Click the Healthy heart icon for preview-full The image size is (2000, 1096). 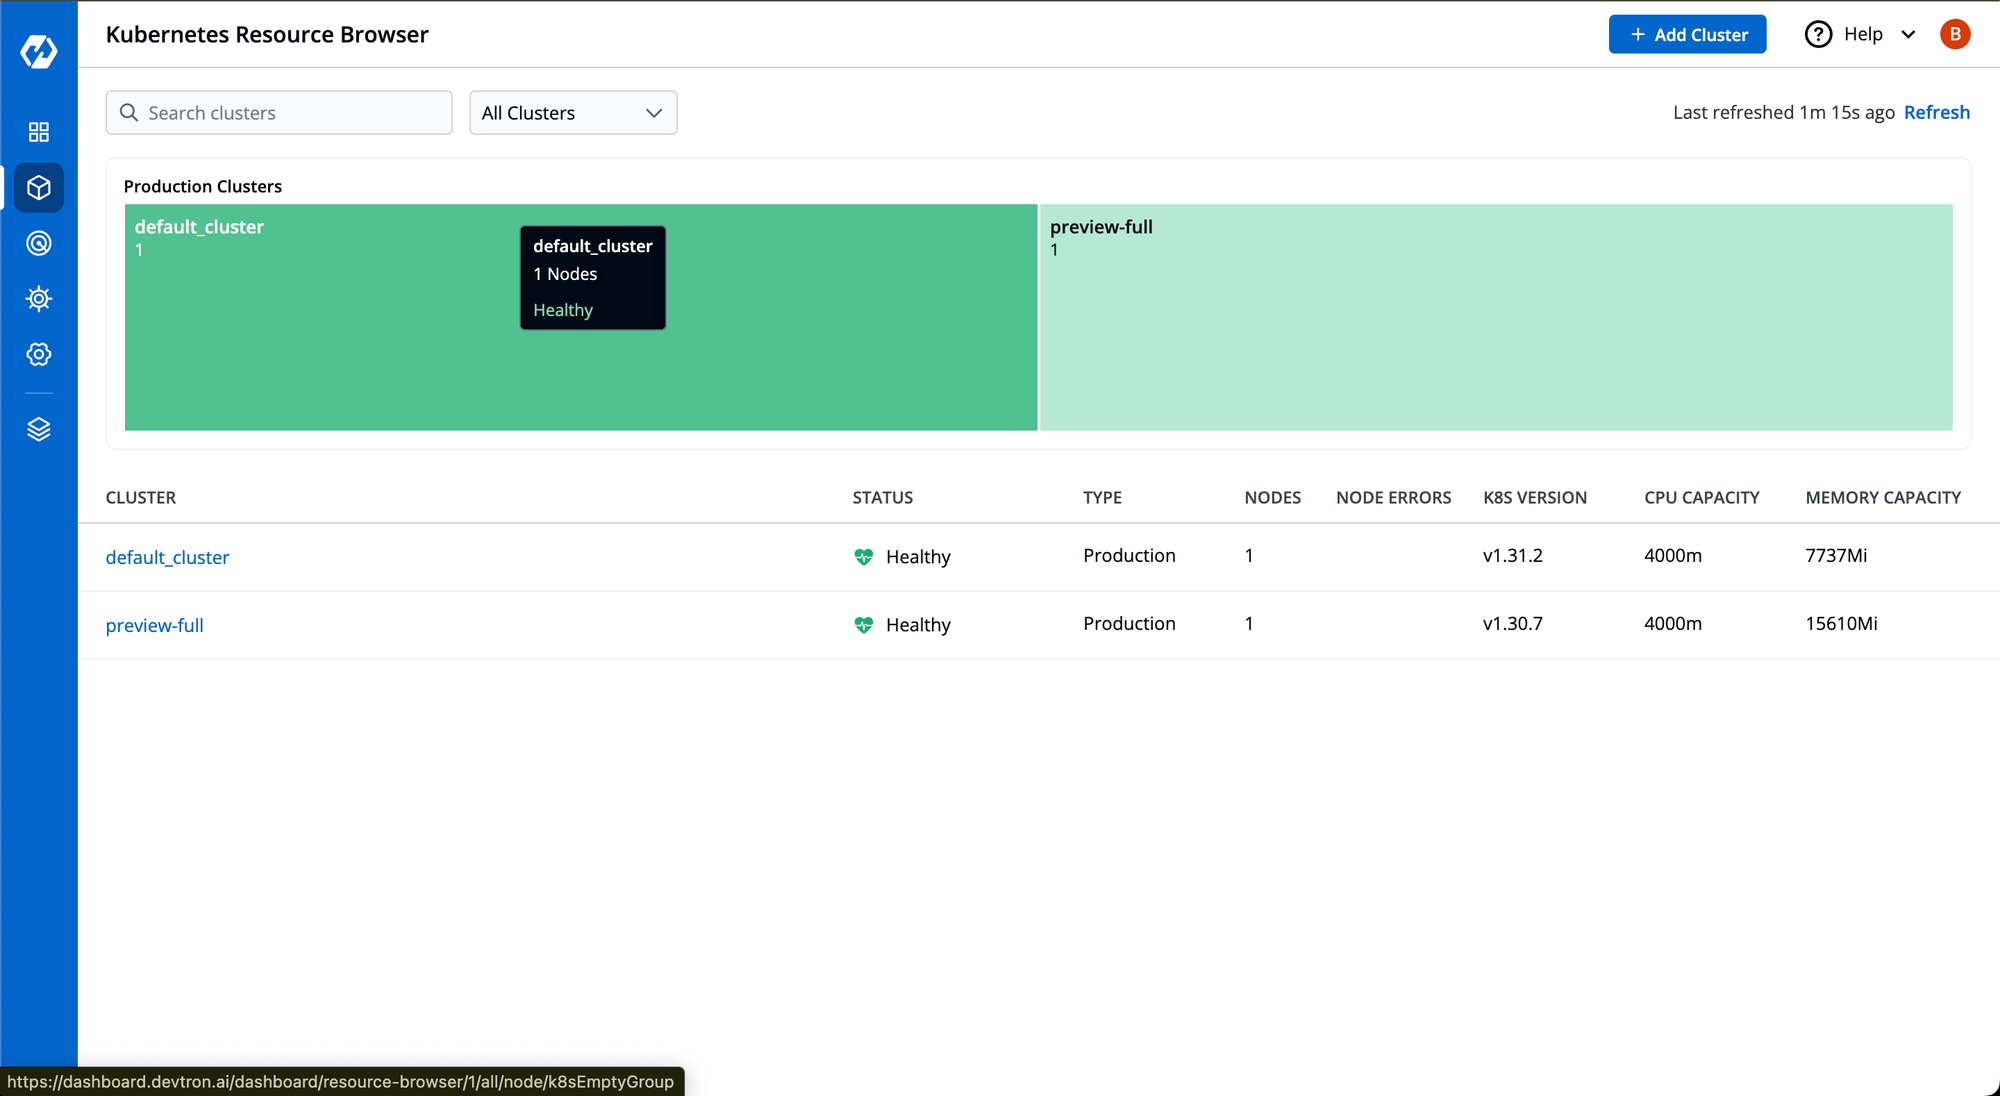(864, 625)
